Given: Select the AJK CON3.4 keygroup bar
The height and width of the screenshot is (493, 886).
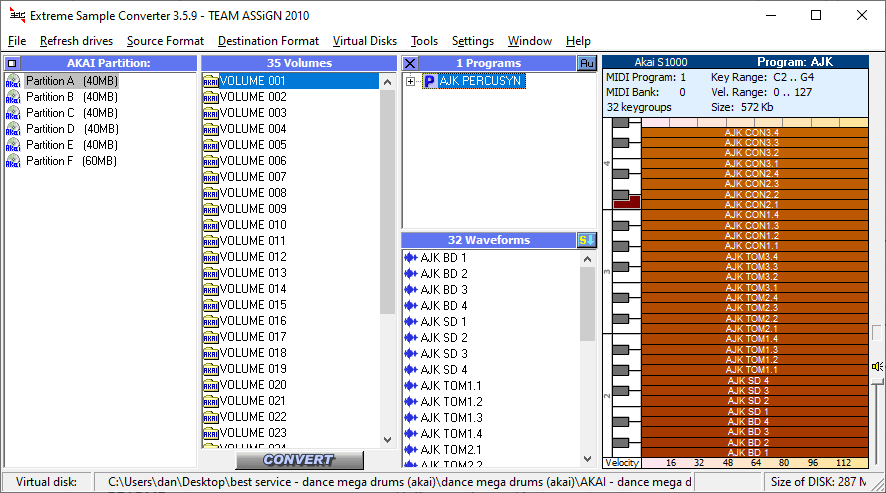Looking at the screenshot, I should [751, 133].
